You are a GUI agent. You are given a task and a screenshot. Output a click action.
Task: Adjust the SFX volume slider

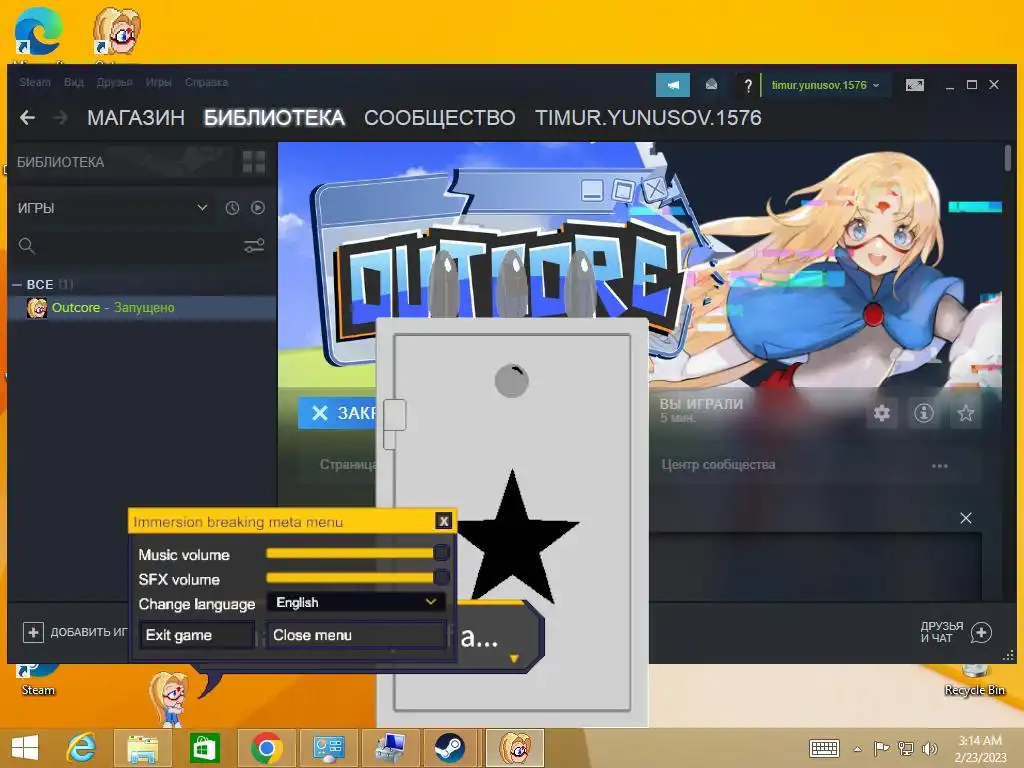tap(357, 577)
